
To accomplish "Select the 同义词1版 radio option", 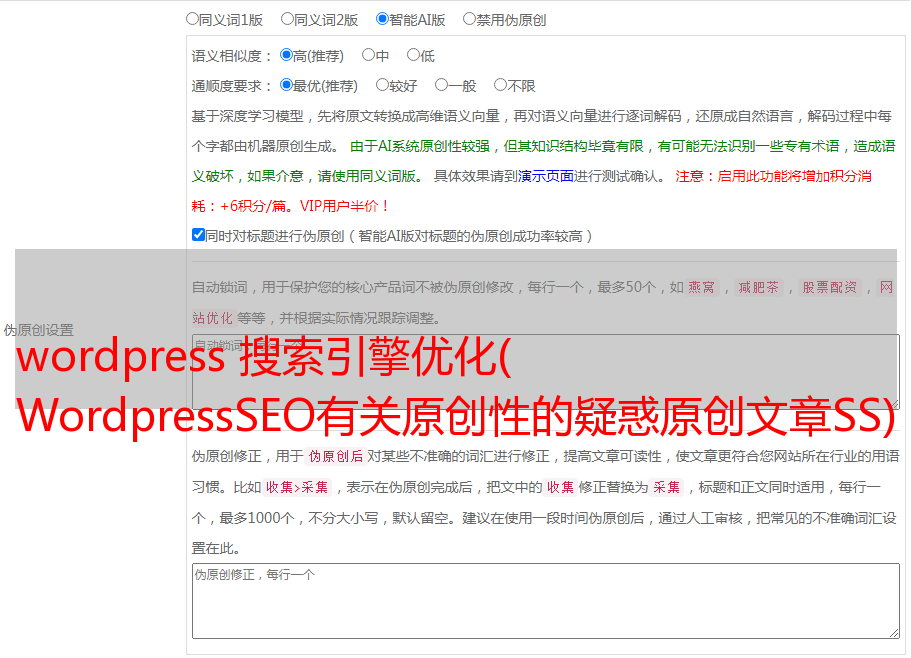I will (192, 19).
